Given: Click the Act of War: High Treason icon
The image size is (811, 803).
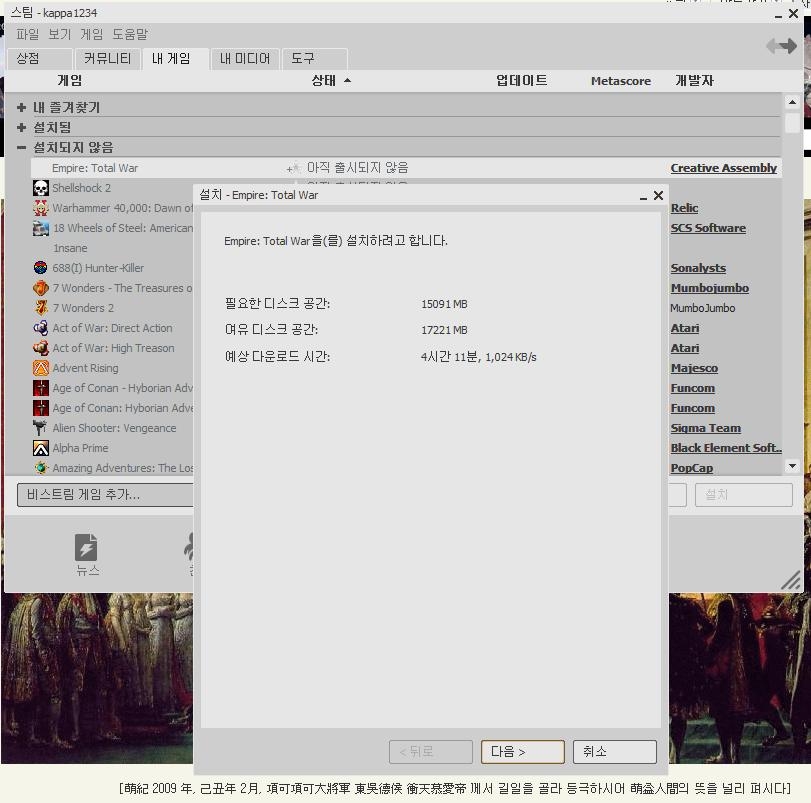Looking at the screenshot, I should 41,348.
